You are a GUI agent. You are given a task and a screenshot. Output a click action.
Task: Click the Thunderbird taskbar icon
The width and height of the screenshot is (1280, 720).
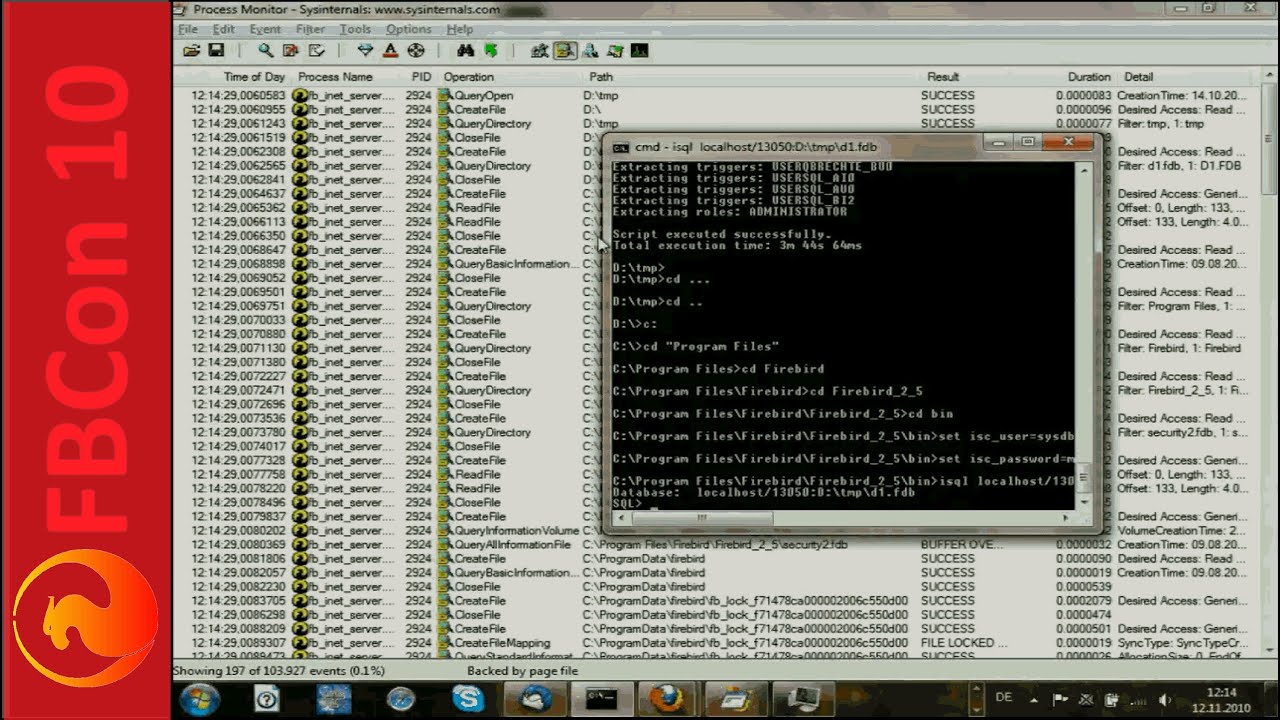tap(534, 698)
